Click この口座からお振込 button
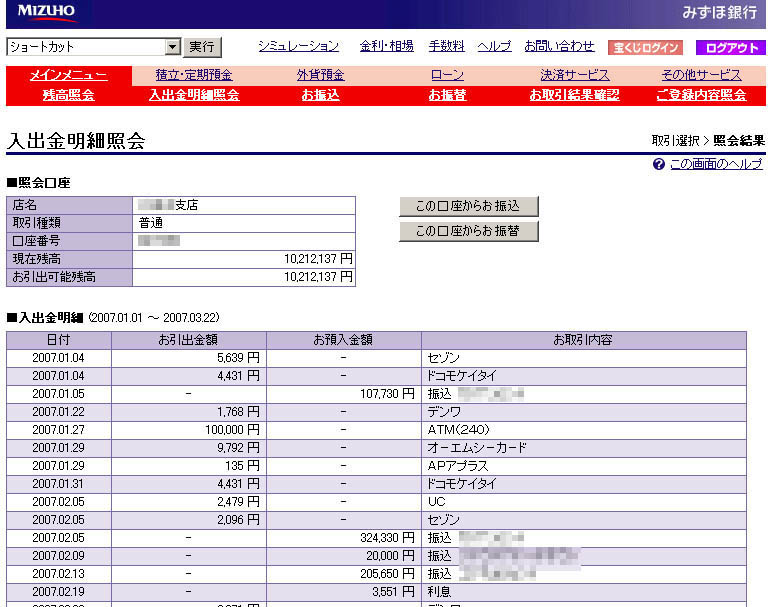The image size is (769, 607). [469, 206]
